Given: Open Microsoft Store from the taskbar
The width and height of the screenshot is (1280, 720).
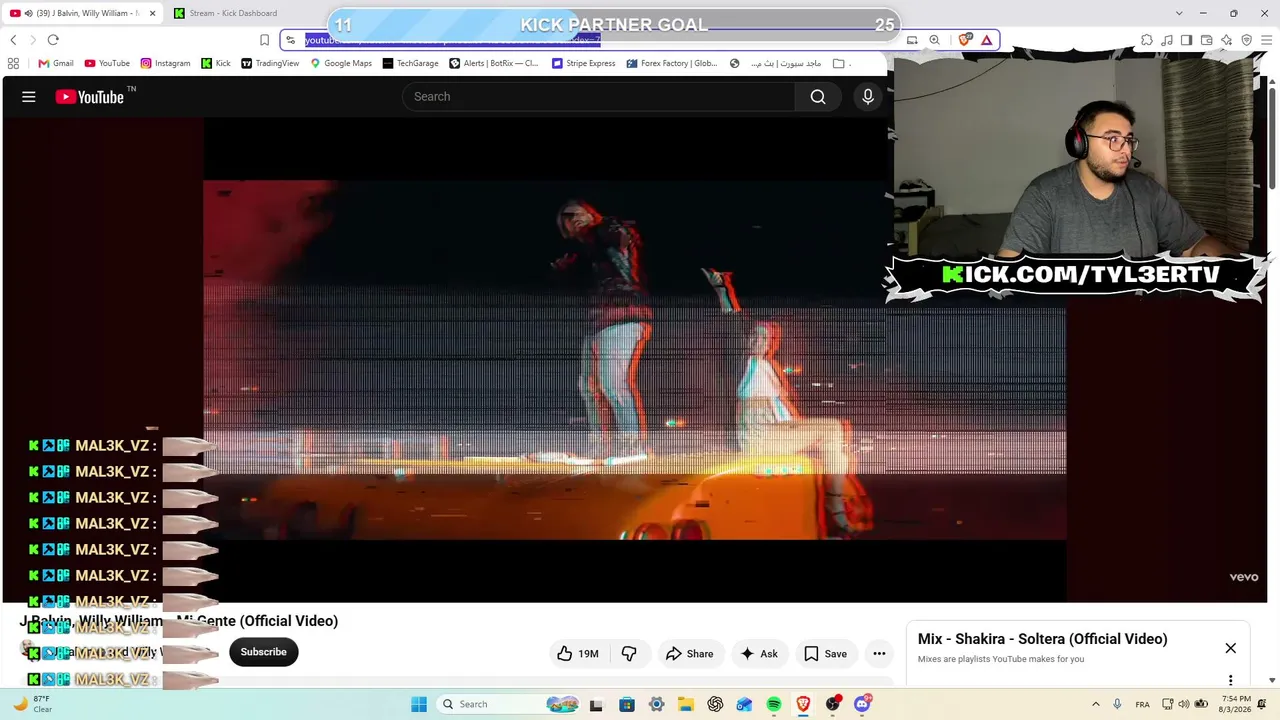Looking at the screenshot, I should 627,704.
